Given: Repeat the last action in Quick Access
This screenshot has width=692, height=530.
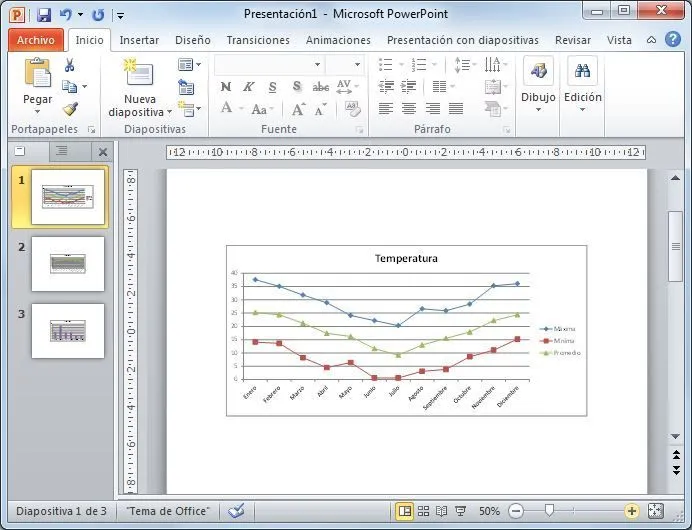Looking at the screenshot, I should point(98,15).
